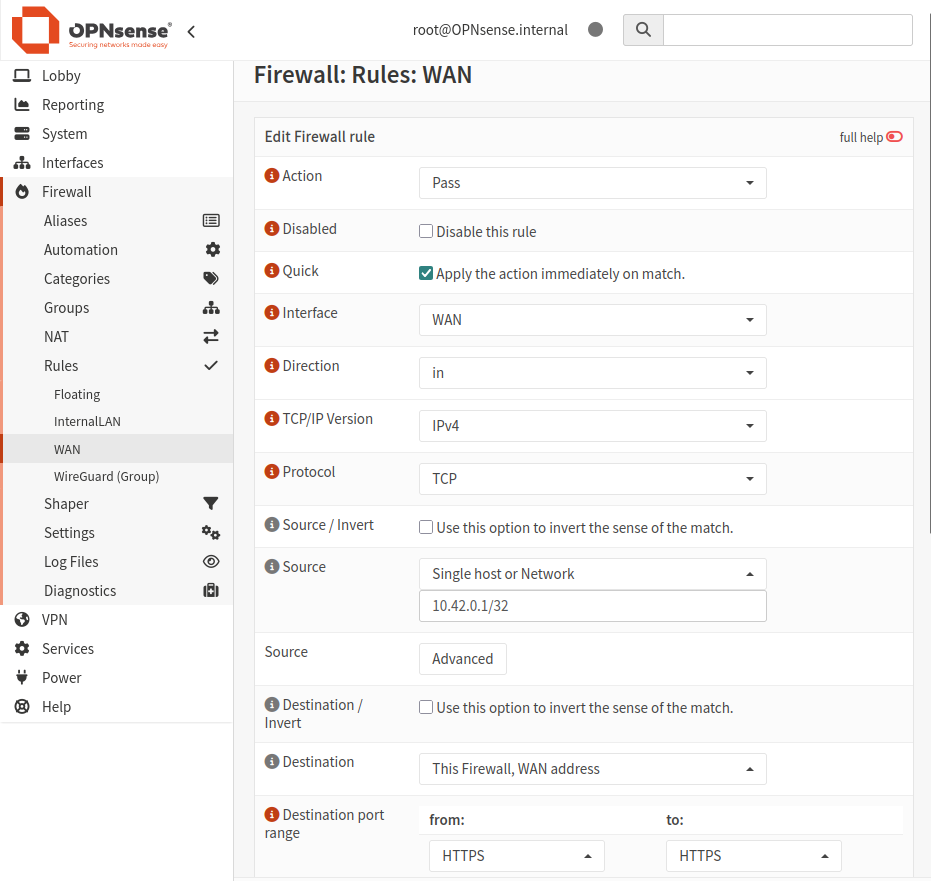Click the Log Files eye icon
The image size is (931, 881).
[x=211, y=562]
